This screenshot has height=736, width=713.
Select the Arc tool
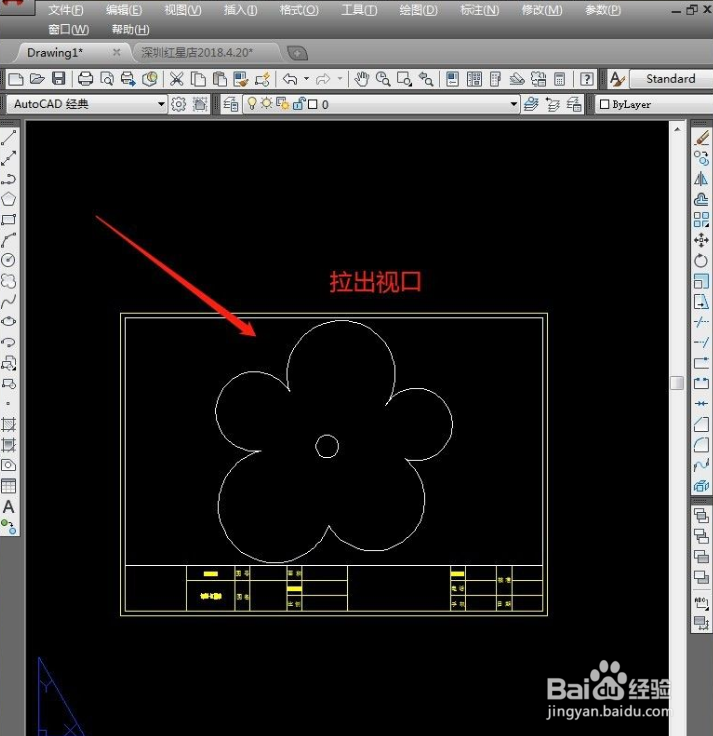coord(8,240)
